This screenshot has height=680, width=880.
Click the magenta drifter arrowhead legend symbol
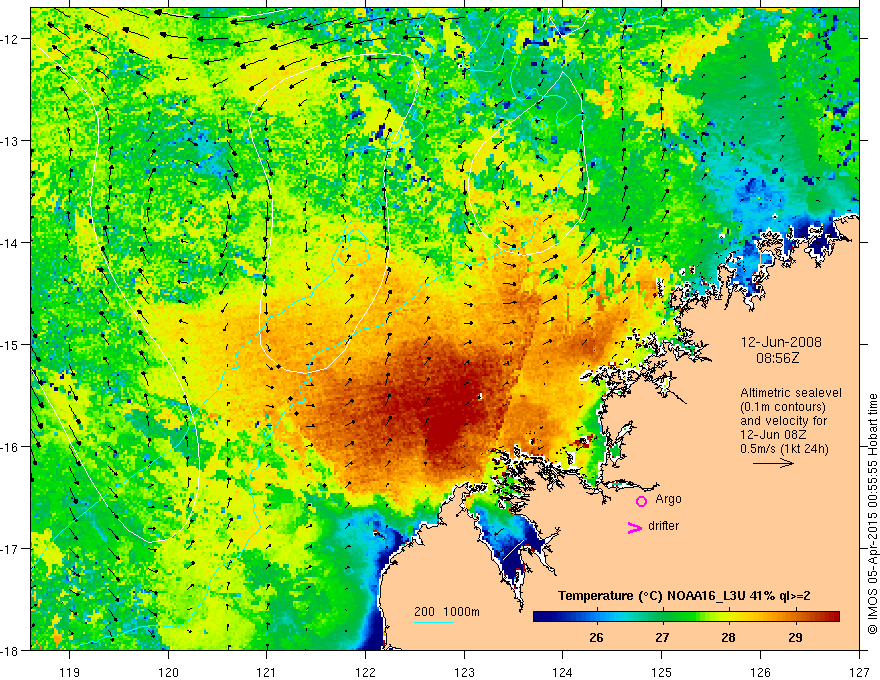click(x=634, y=527)
